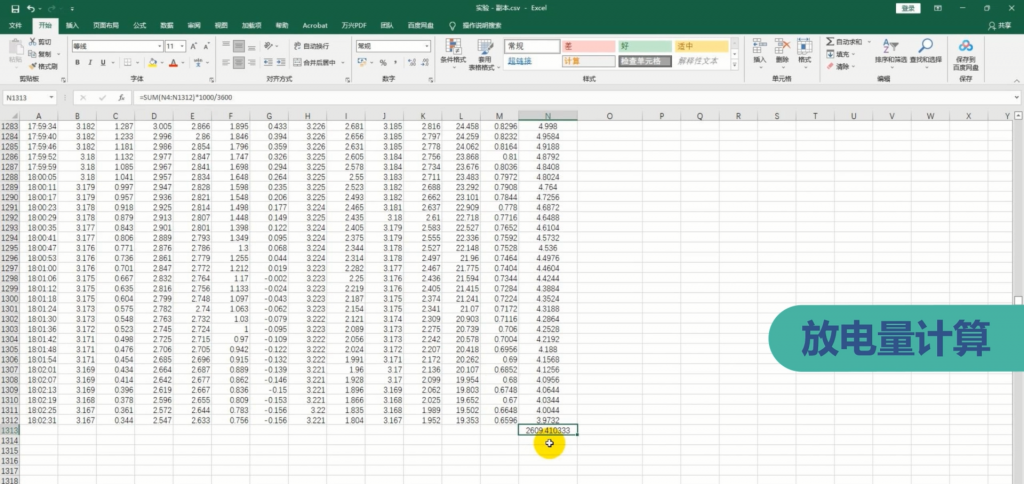The image size is (1024, 484).
Task: Click the Share (共享) button
Action: click(x=999, y=25)
